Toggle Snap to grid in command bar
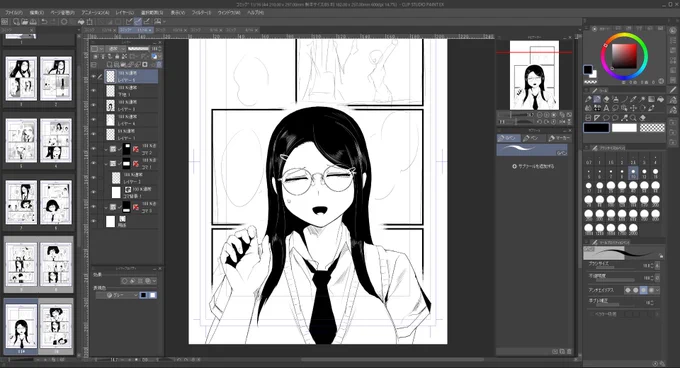This screenshot has height=368, width=680. coord(147,22)
